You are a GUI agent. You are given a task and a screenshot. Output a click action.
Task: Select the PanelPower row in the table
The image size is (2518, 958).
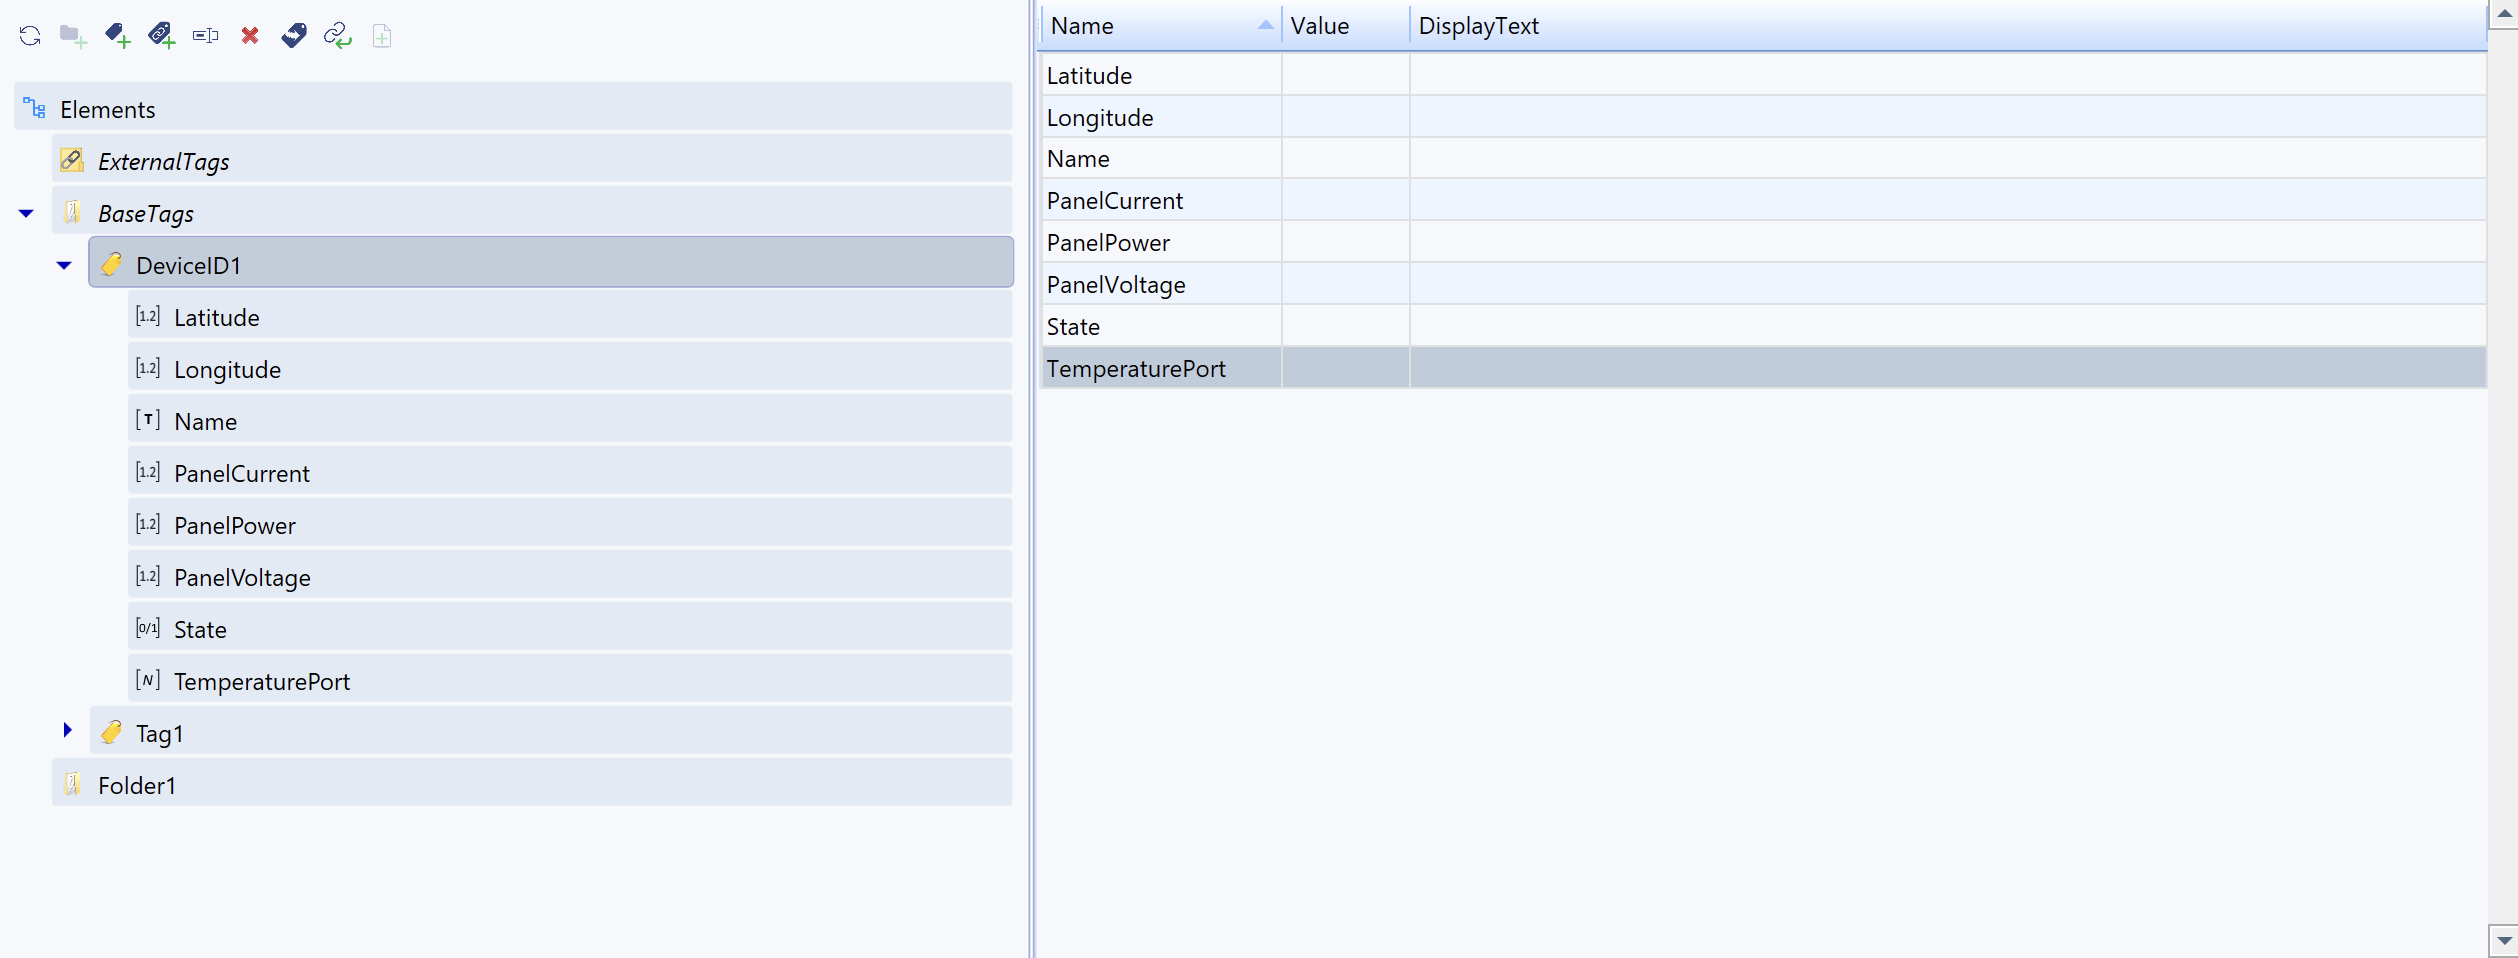pyautogui.click(x=1108, y=243)
